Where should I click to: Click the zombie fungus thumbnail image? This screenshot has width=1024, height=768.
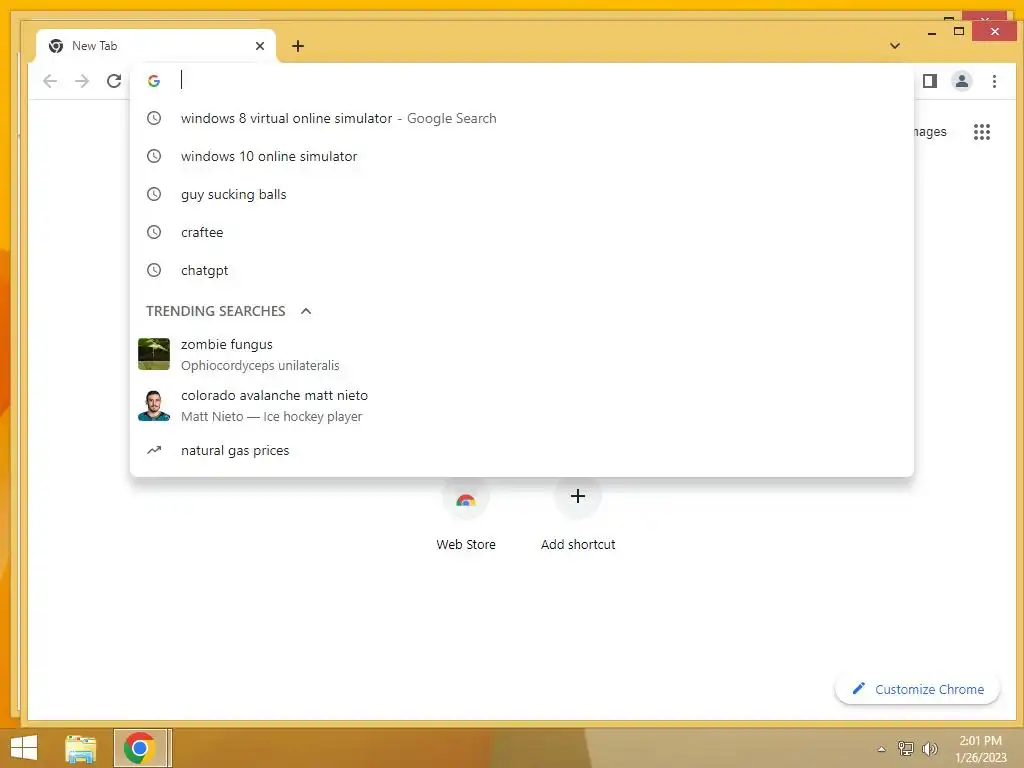[154, 354]
